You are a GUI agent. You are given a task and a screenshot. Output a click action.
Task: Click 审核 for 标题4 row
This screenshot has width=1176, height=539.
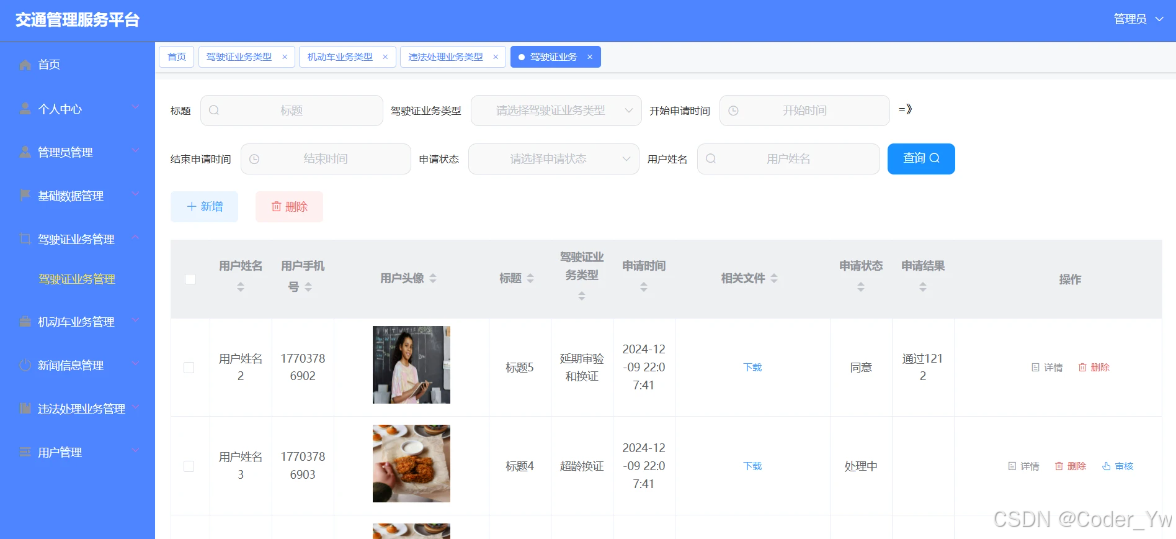click(x=1118, y=466)
